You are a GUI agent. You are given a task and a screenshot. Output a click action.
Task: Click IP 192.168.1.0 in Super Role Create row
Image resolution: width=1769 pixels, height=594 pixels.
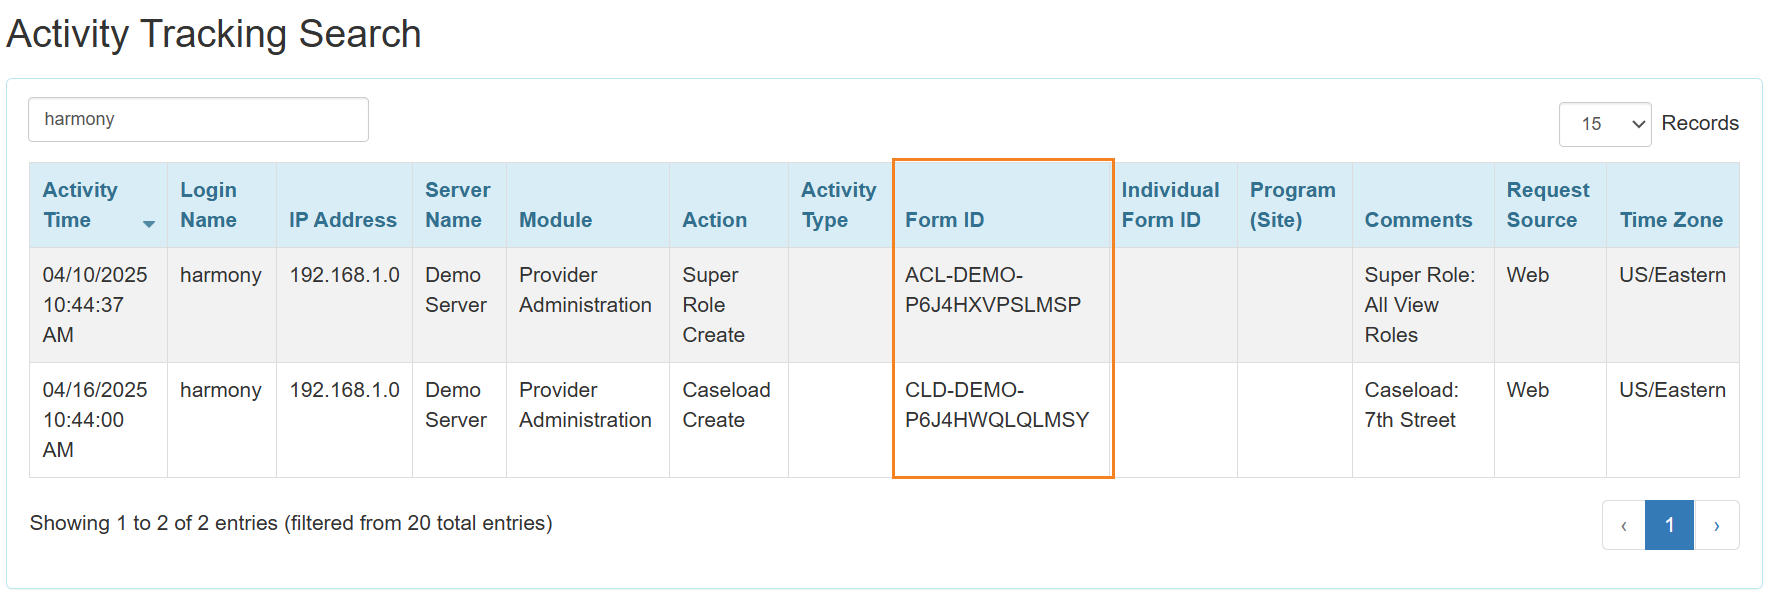[x=344, y=275]
